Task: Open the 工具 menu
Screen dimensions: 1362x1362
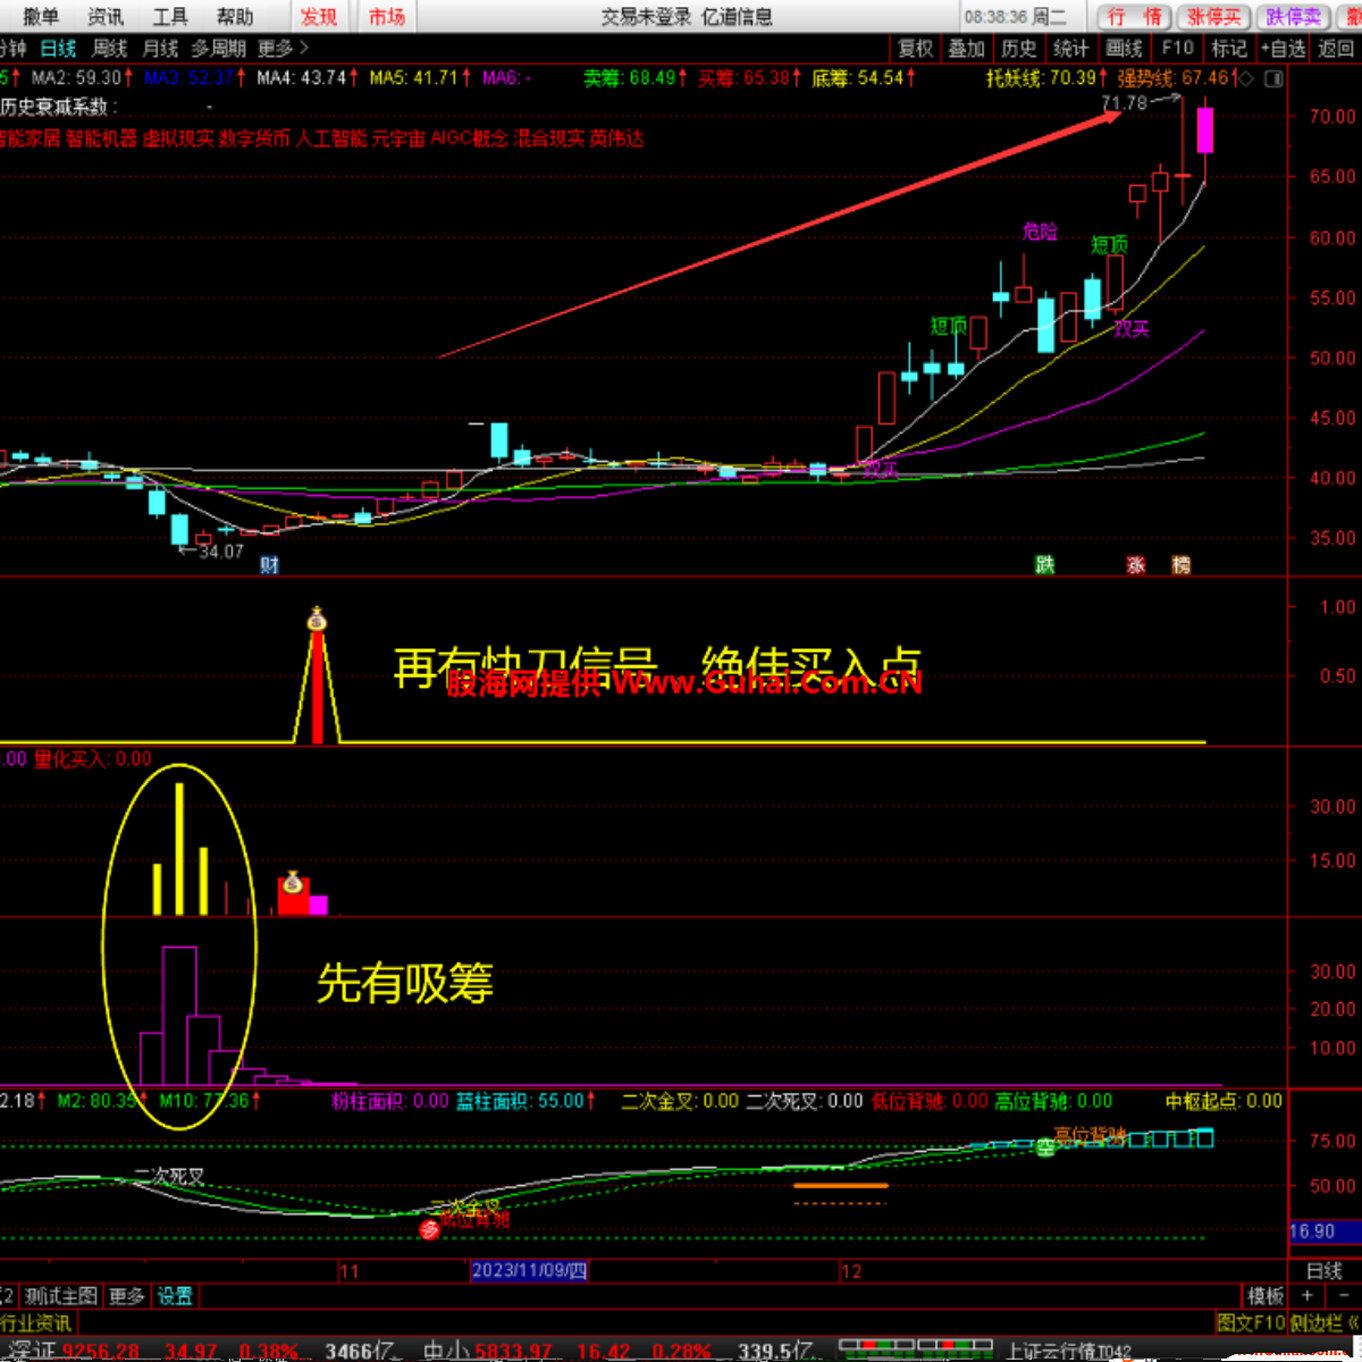Action: coord(170,16)
